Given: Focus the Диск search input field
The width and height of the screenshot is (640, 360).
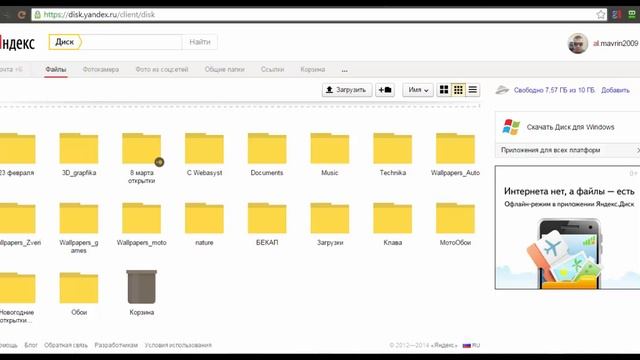Looking at the screenshot, I should [x=131, y=42].
